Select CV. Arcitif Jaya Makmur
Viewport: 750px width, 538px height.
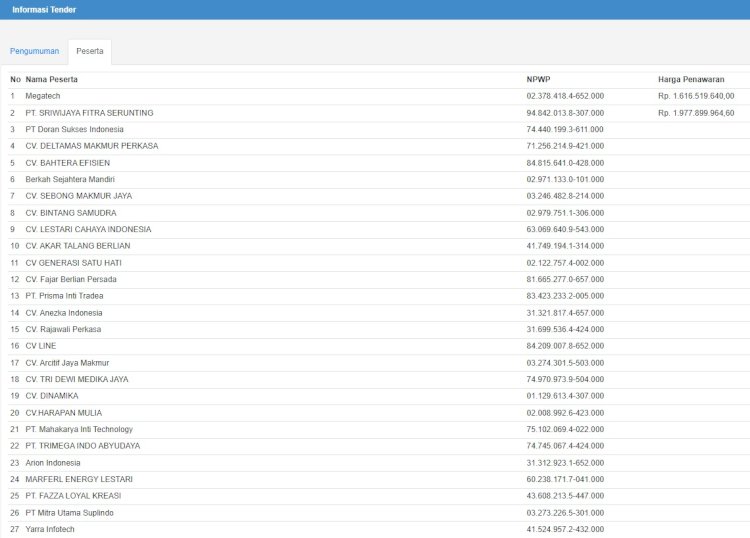(67, 363)
